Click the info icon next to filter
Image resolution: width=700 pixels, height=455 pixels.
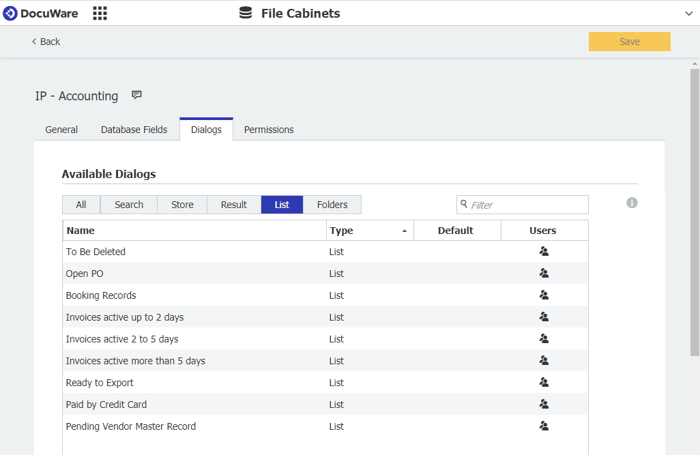tap(632, 203)
